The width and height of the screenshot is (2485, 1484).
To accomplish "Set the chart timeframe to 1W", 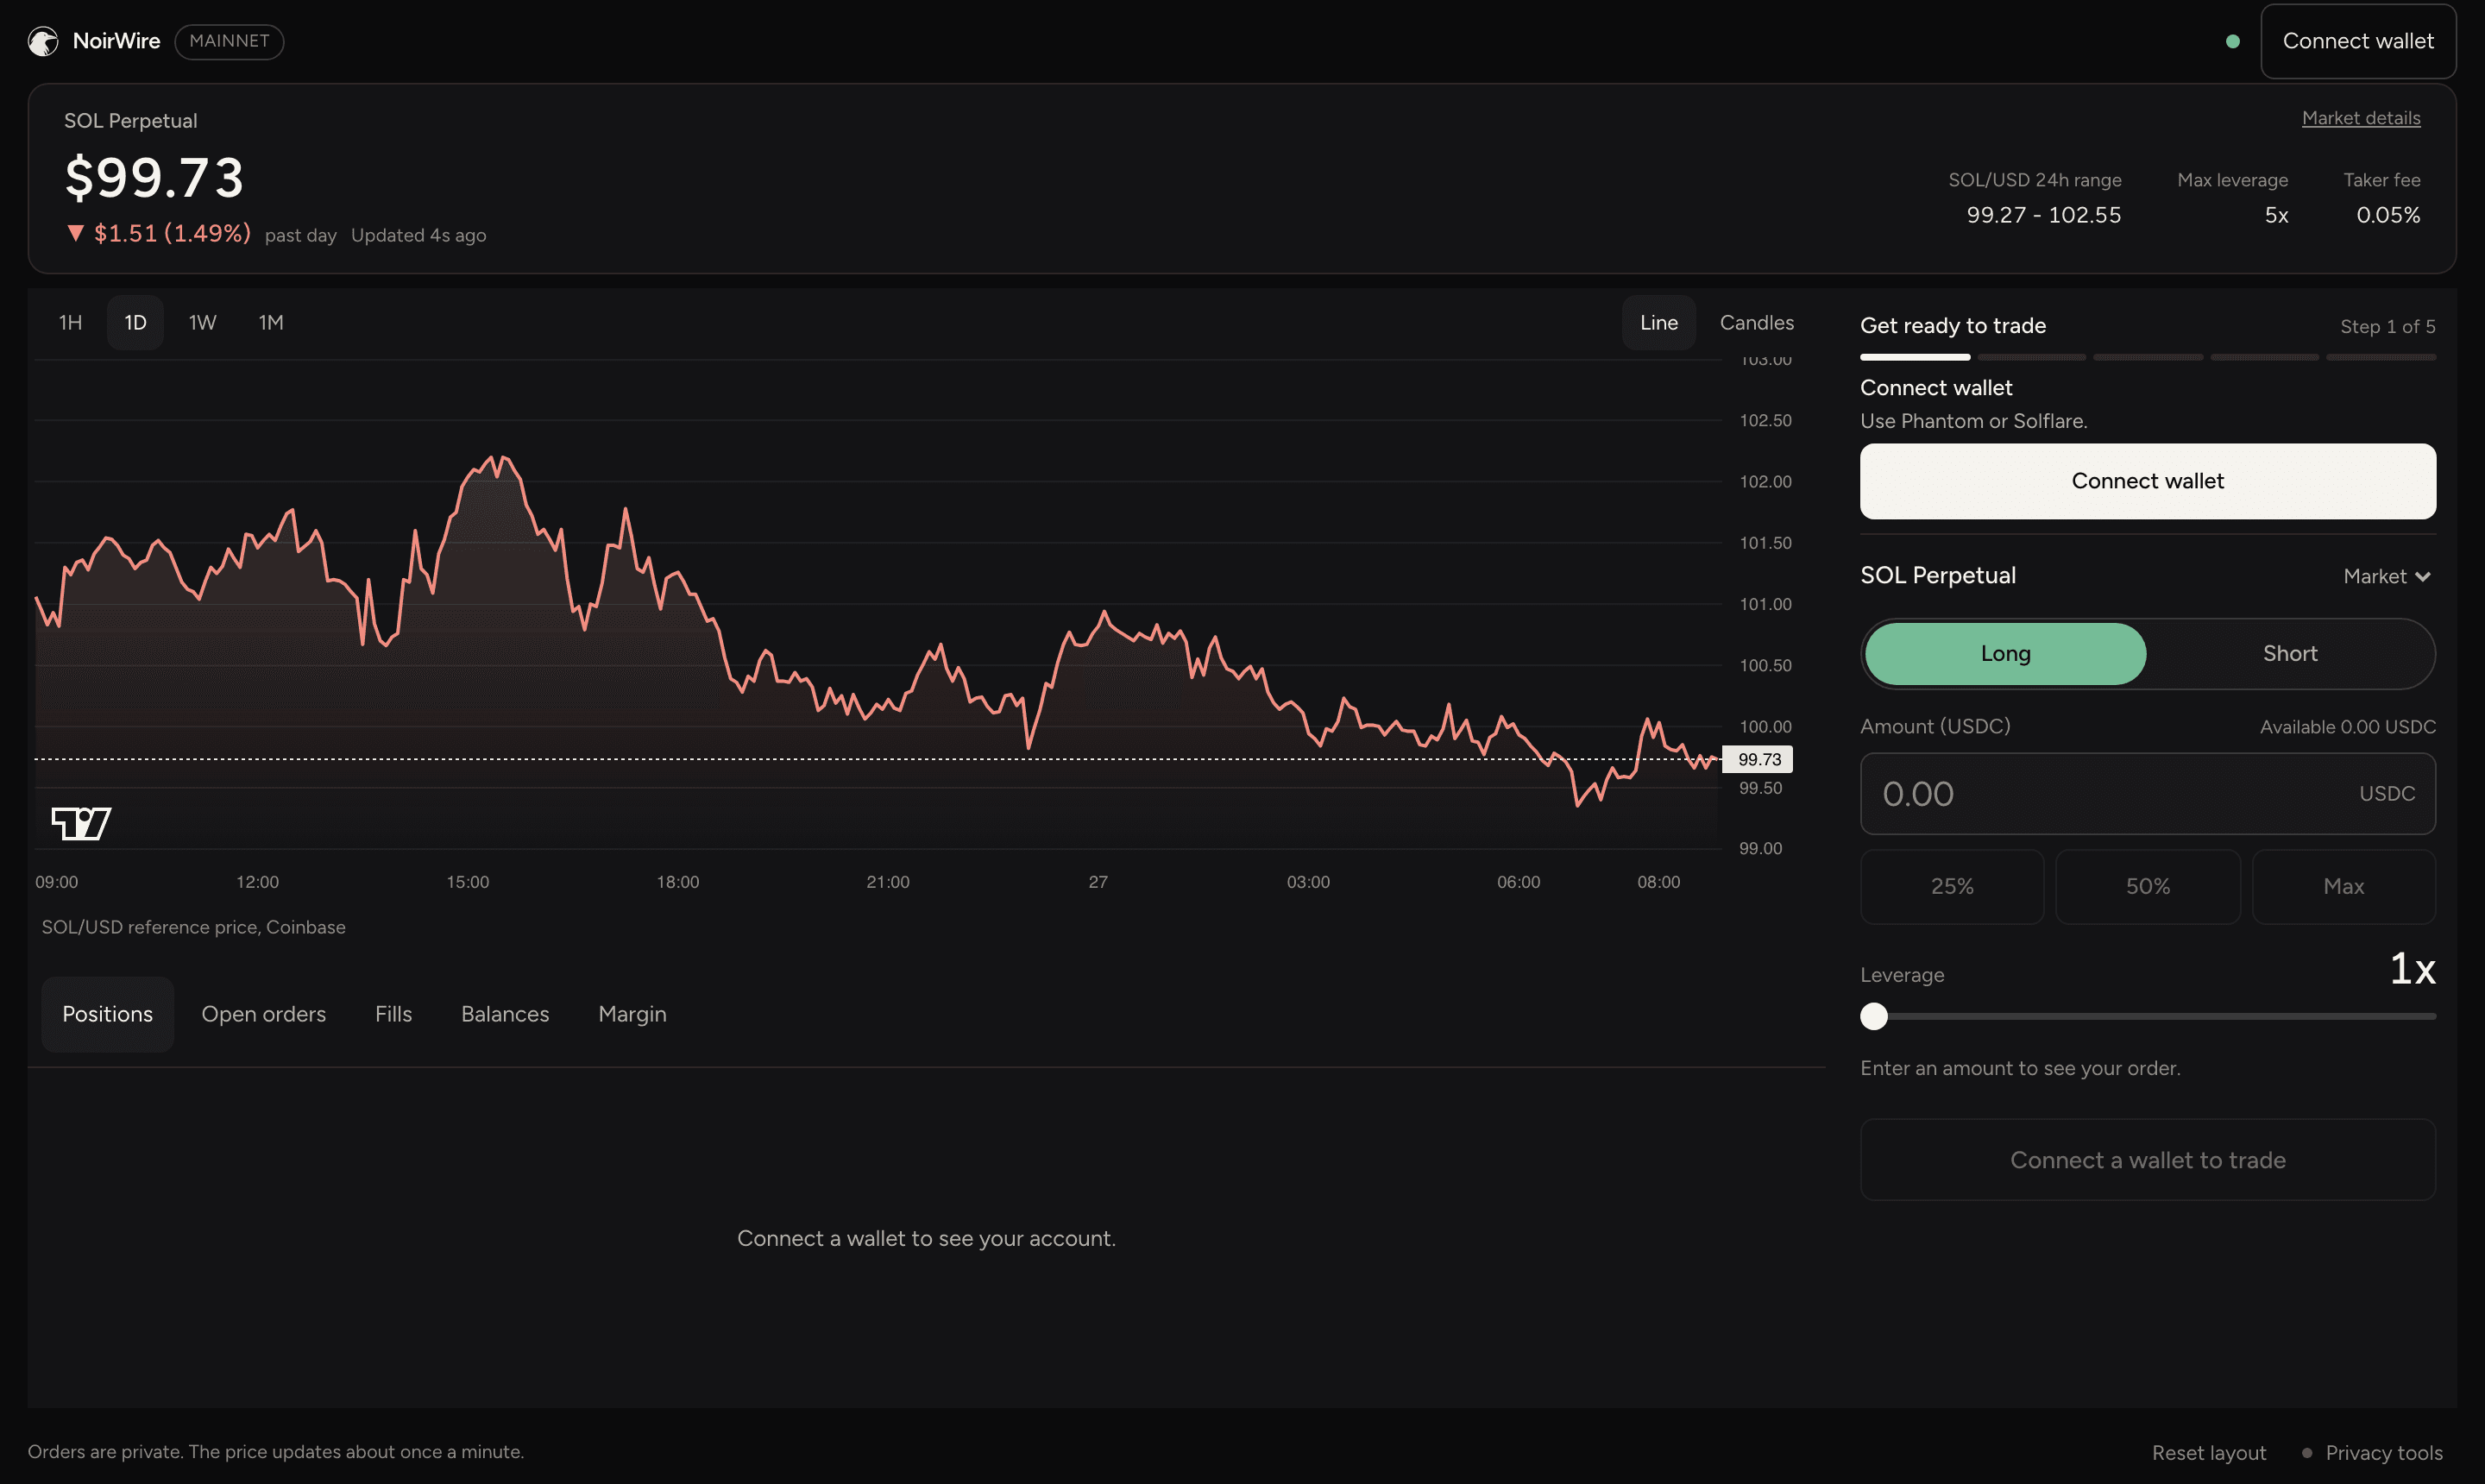I will tap(203, 323).
